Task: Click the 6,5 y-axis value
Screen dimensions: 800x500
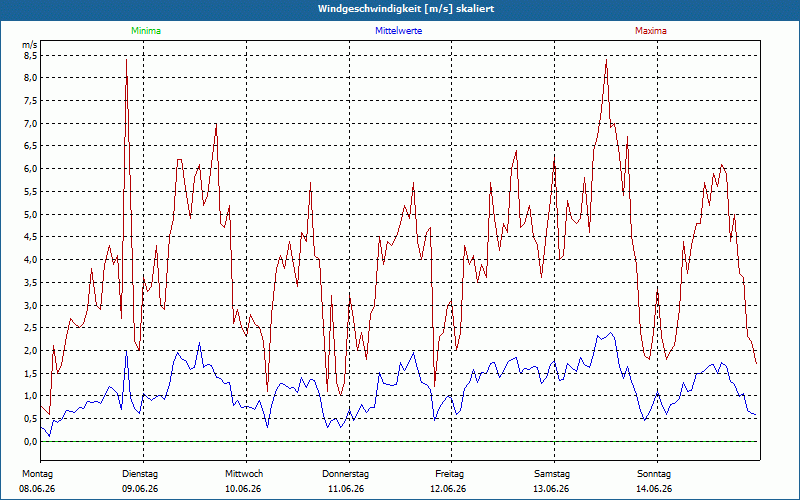Action: click(x=31, y=146)
